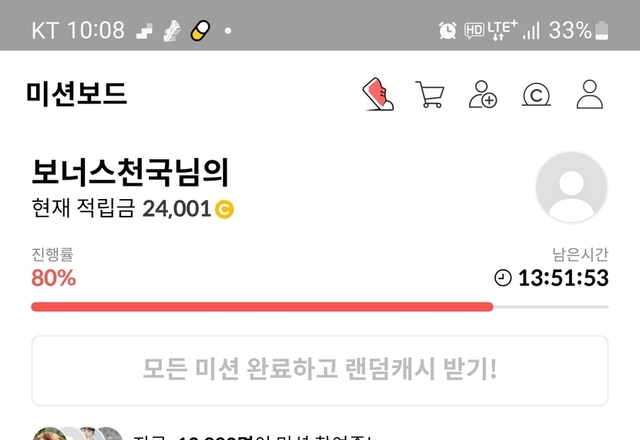
Task: Tap the alarm clock status bar icon
Action: 447,30
